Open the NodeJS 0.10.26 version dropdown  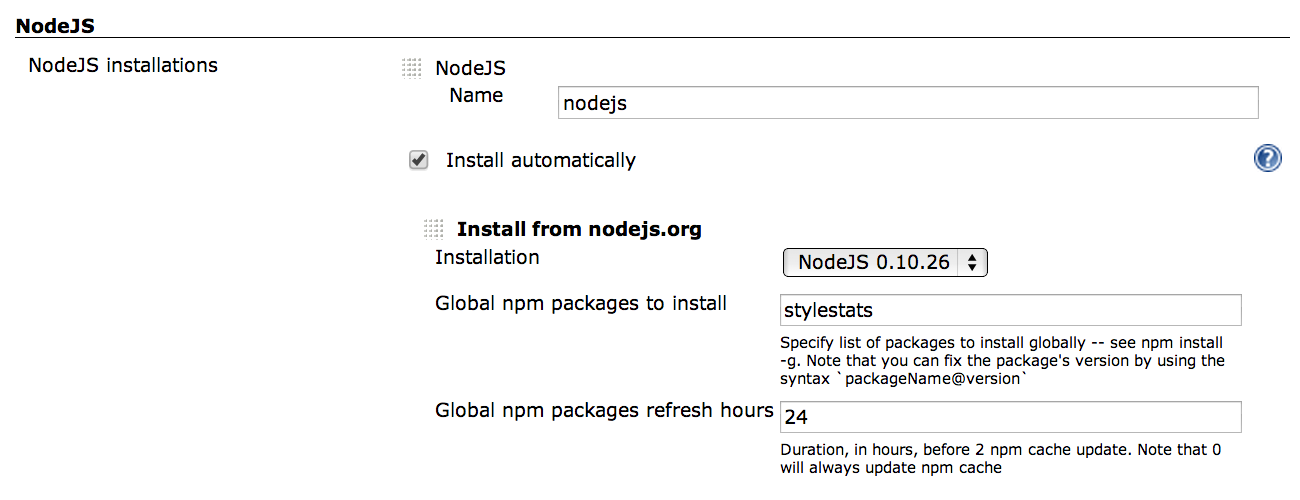(x=884, y=263)
